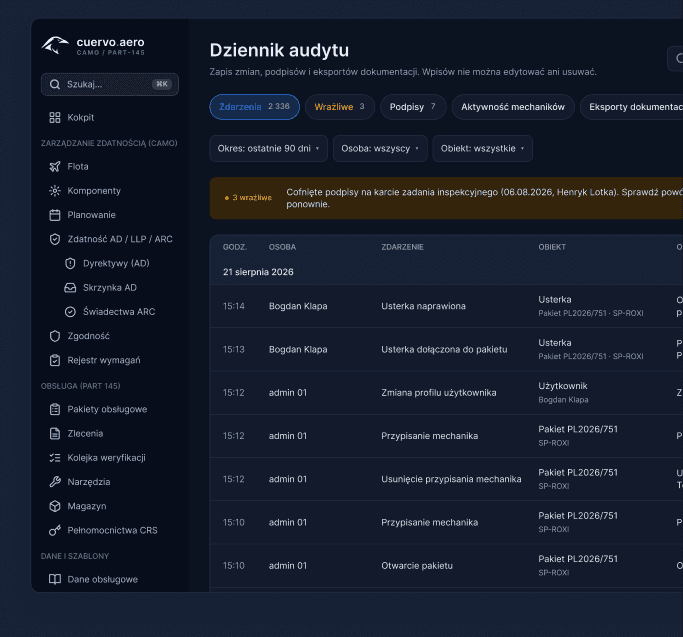Screen dimensions: 683x637
Task: Click the search magnifier icon in sidebar
Action: [x=55, y=84]
